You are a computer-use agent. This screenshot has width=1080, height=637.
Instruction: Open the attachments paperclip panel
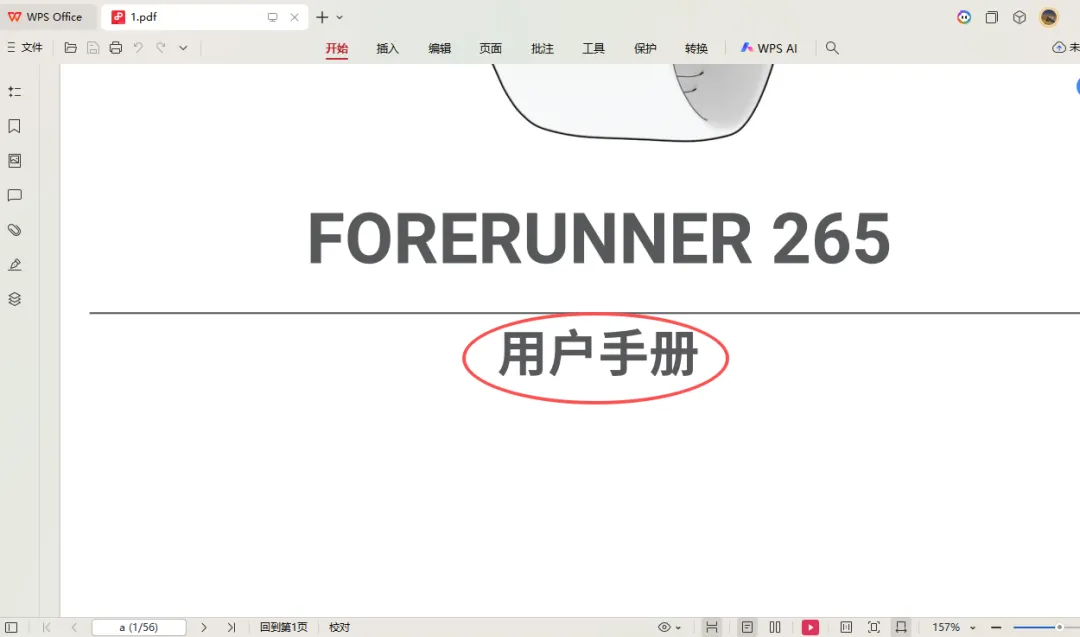click(14, 230)
